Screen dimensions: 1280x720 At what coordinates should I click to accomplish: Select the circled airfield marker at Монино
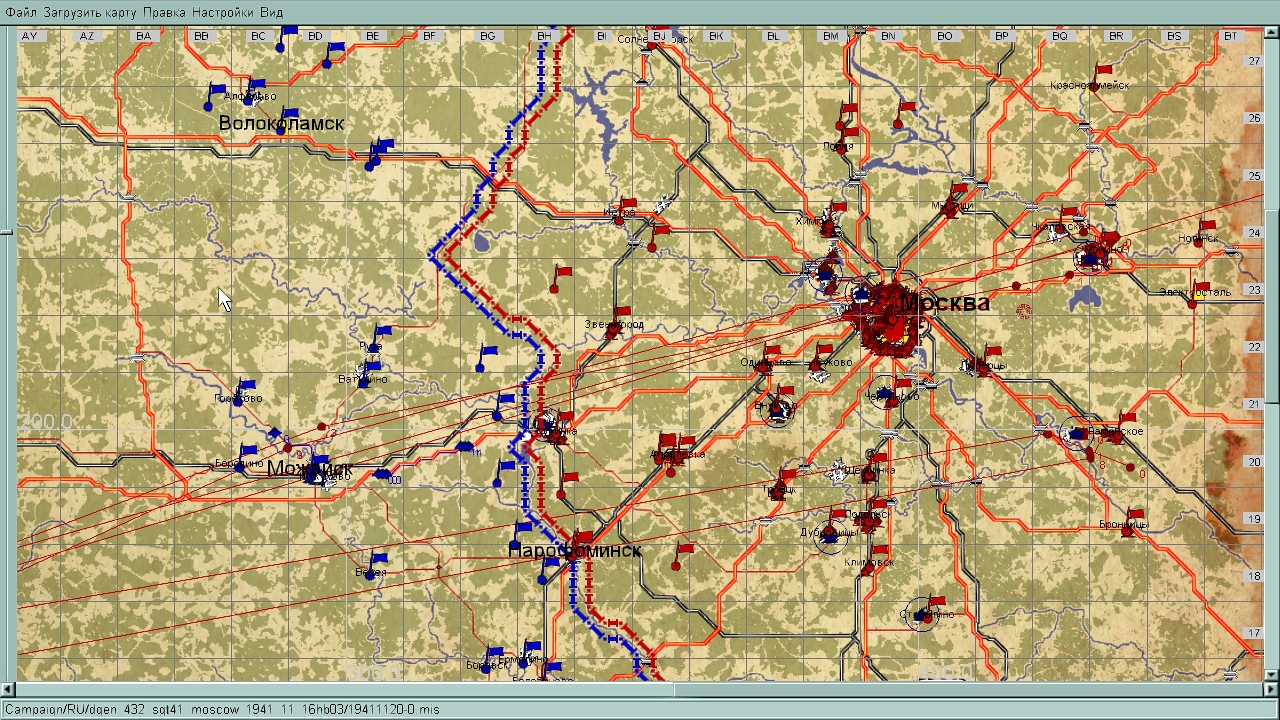pos(1091,259)
